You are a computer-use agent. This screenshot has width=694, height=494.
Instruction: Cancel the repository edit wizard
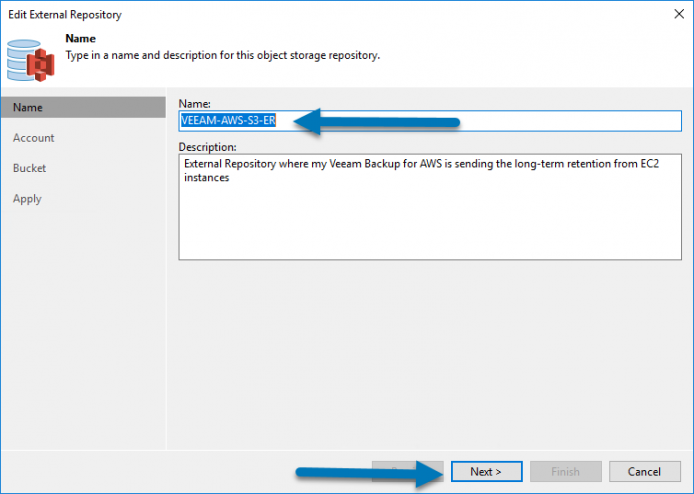pyautogui.click(x=644, y=471)
